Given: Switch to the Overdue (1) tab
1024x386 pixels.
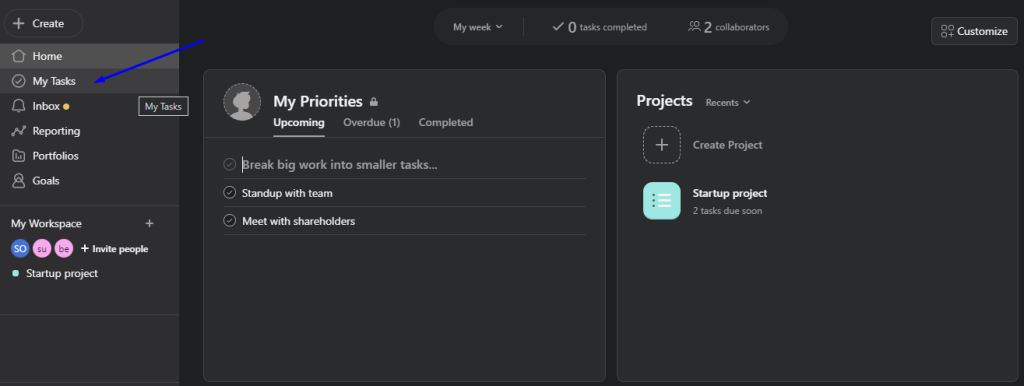Looking at the screenshot, I should click(372, 122).
